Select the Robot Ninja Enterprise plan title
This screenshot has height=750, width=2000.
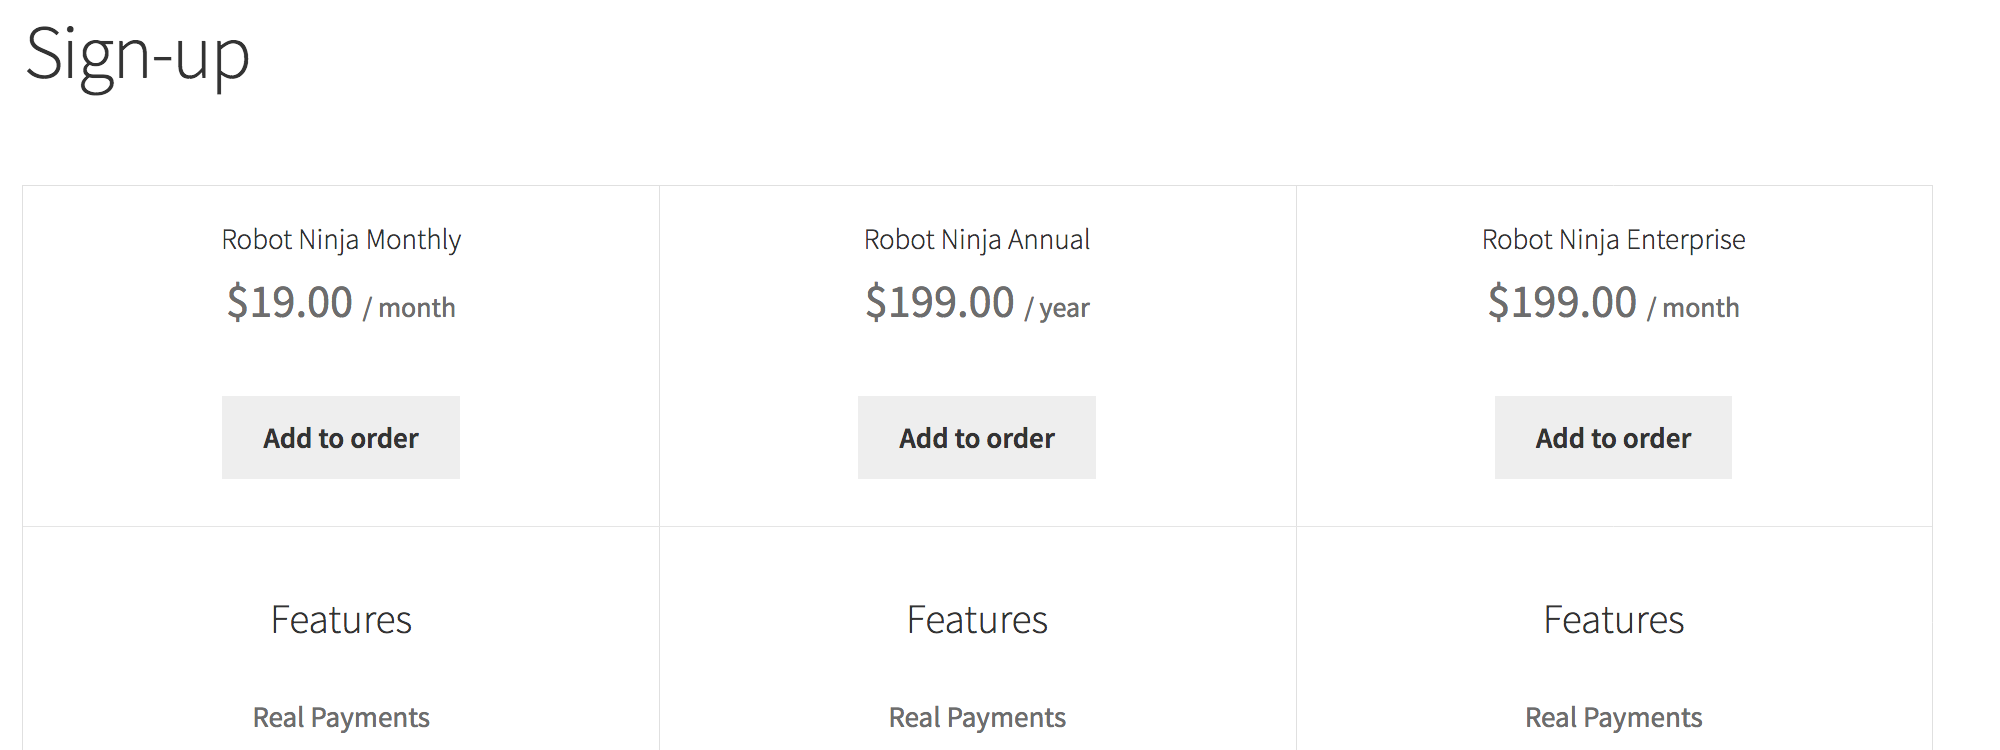pos(1612,239)
